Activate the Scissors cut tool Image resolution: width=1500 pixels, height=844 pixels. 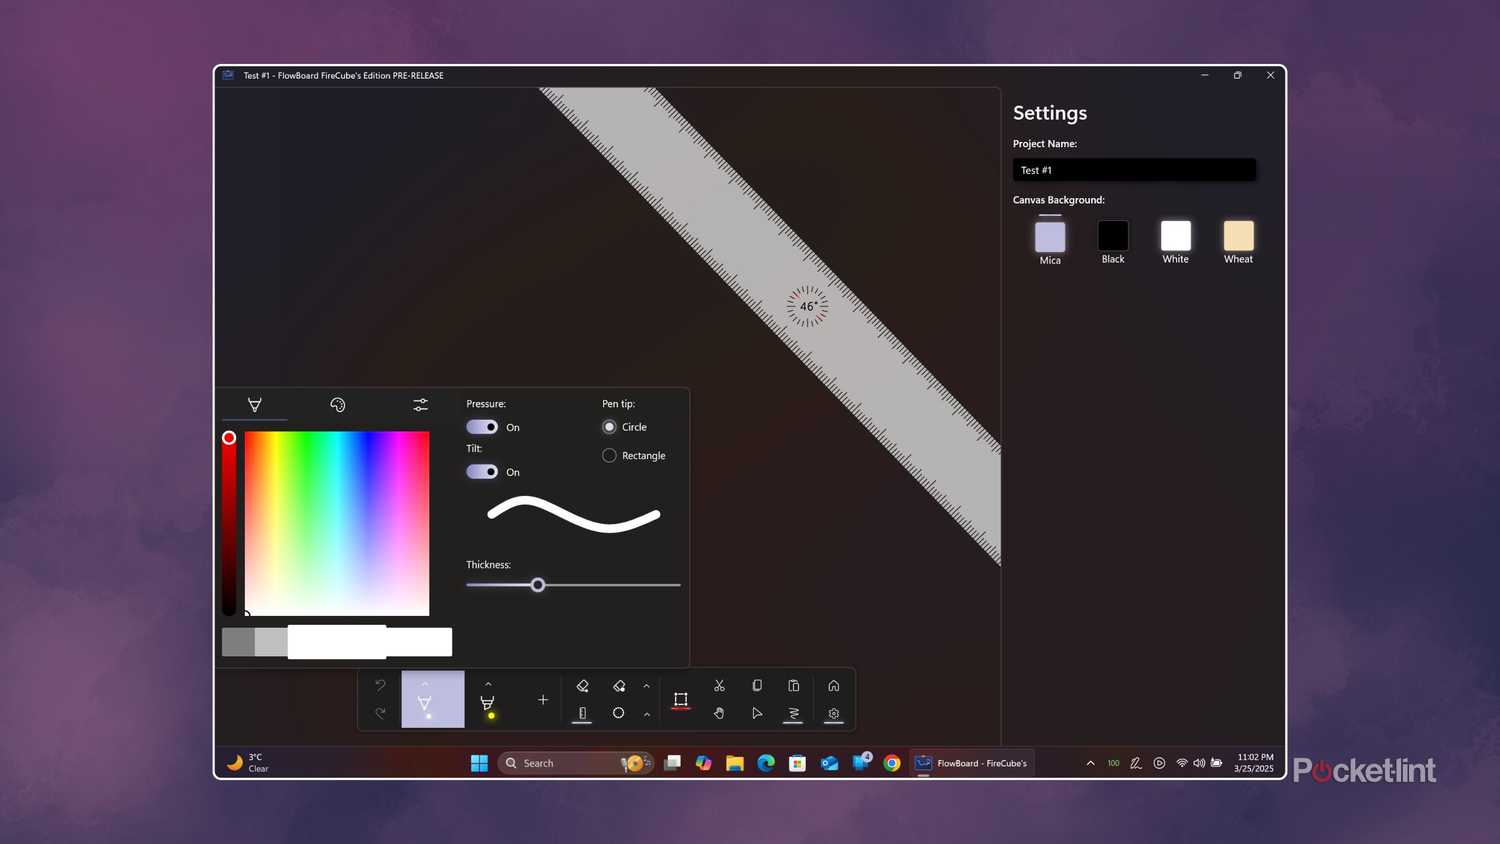tap(718, 686)
